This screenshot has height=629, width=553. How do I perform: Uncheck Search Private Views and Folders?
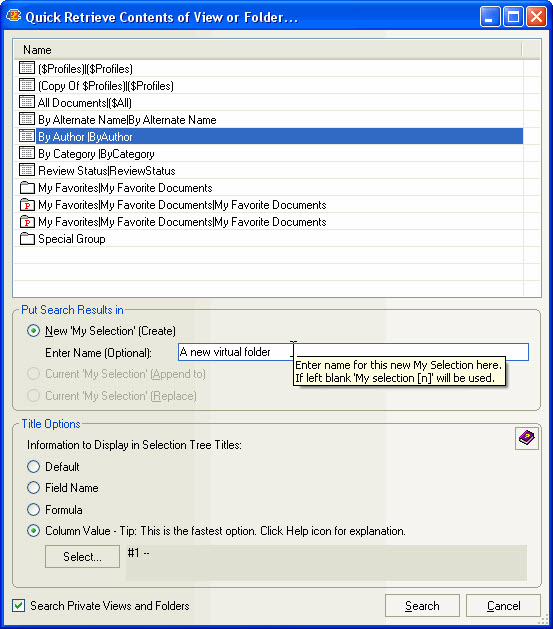coord(18,605)
